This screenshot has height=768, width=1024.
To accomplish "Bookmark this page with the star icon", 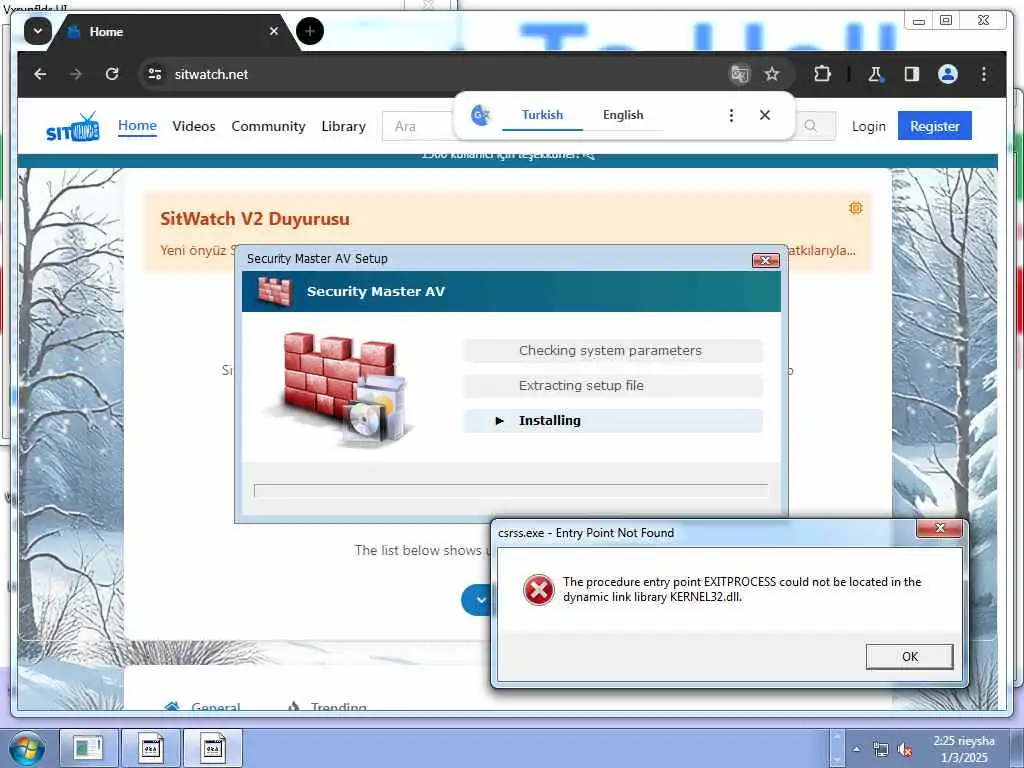I will point(772,74).
